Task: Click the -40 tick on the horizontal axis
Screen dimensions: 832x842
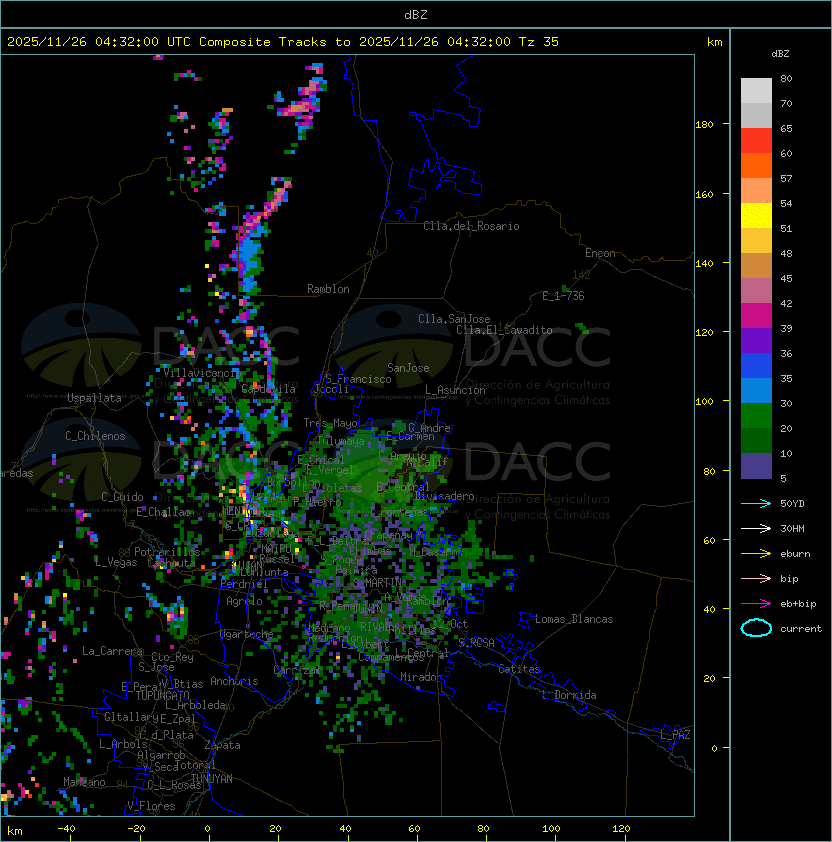Action: point(66,829)
